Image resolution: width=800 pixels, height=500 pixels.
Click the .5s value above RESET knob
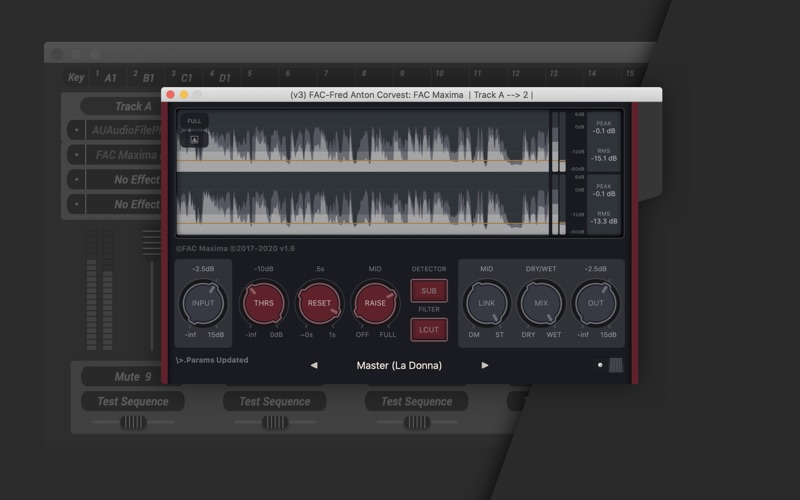coord(319,269)
